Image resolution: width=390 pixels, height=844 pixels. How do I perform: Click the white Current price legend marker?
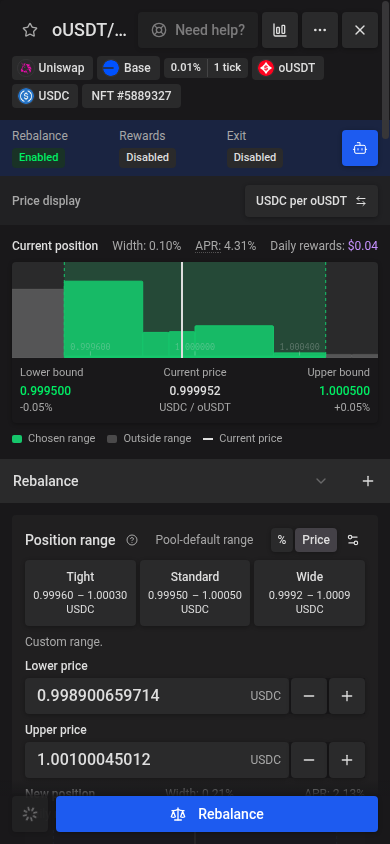[x=208, y=439]
